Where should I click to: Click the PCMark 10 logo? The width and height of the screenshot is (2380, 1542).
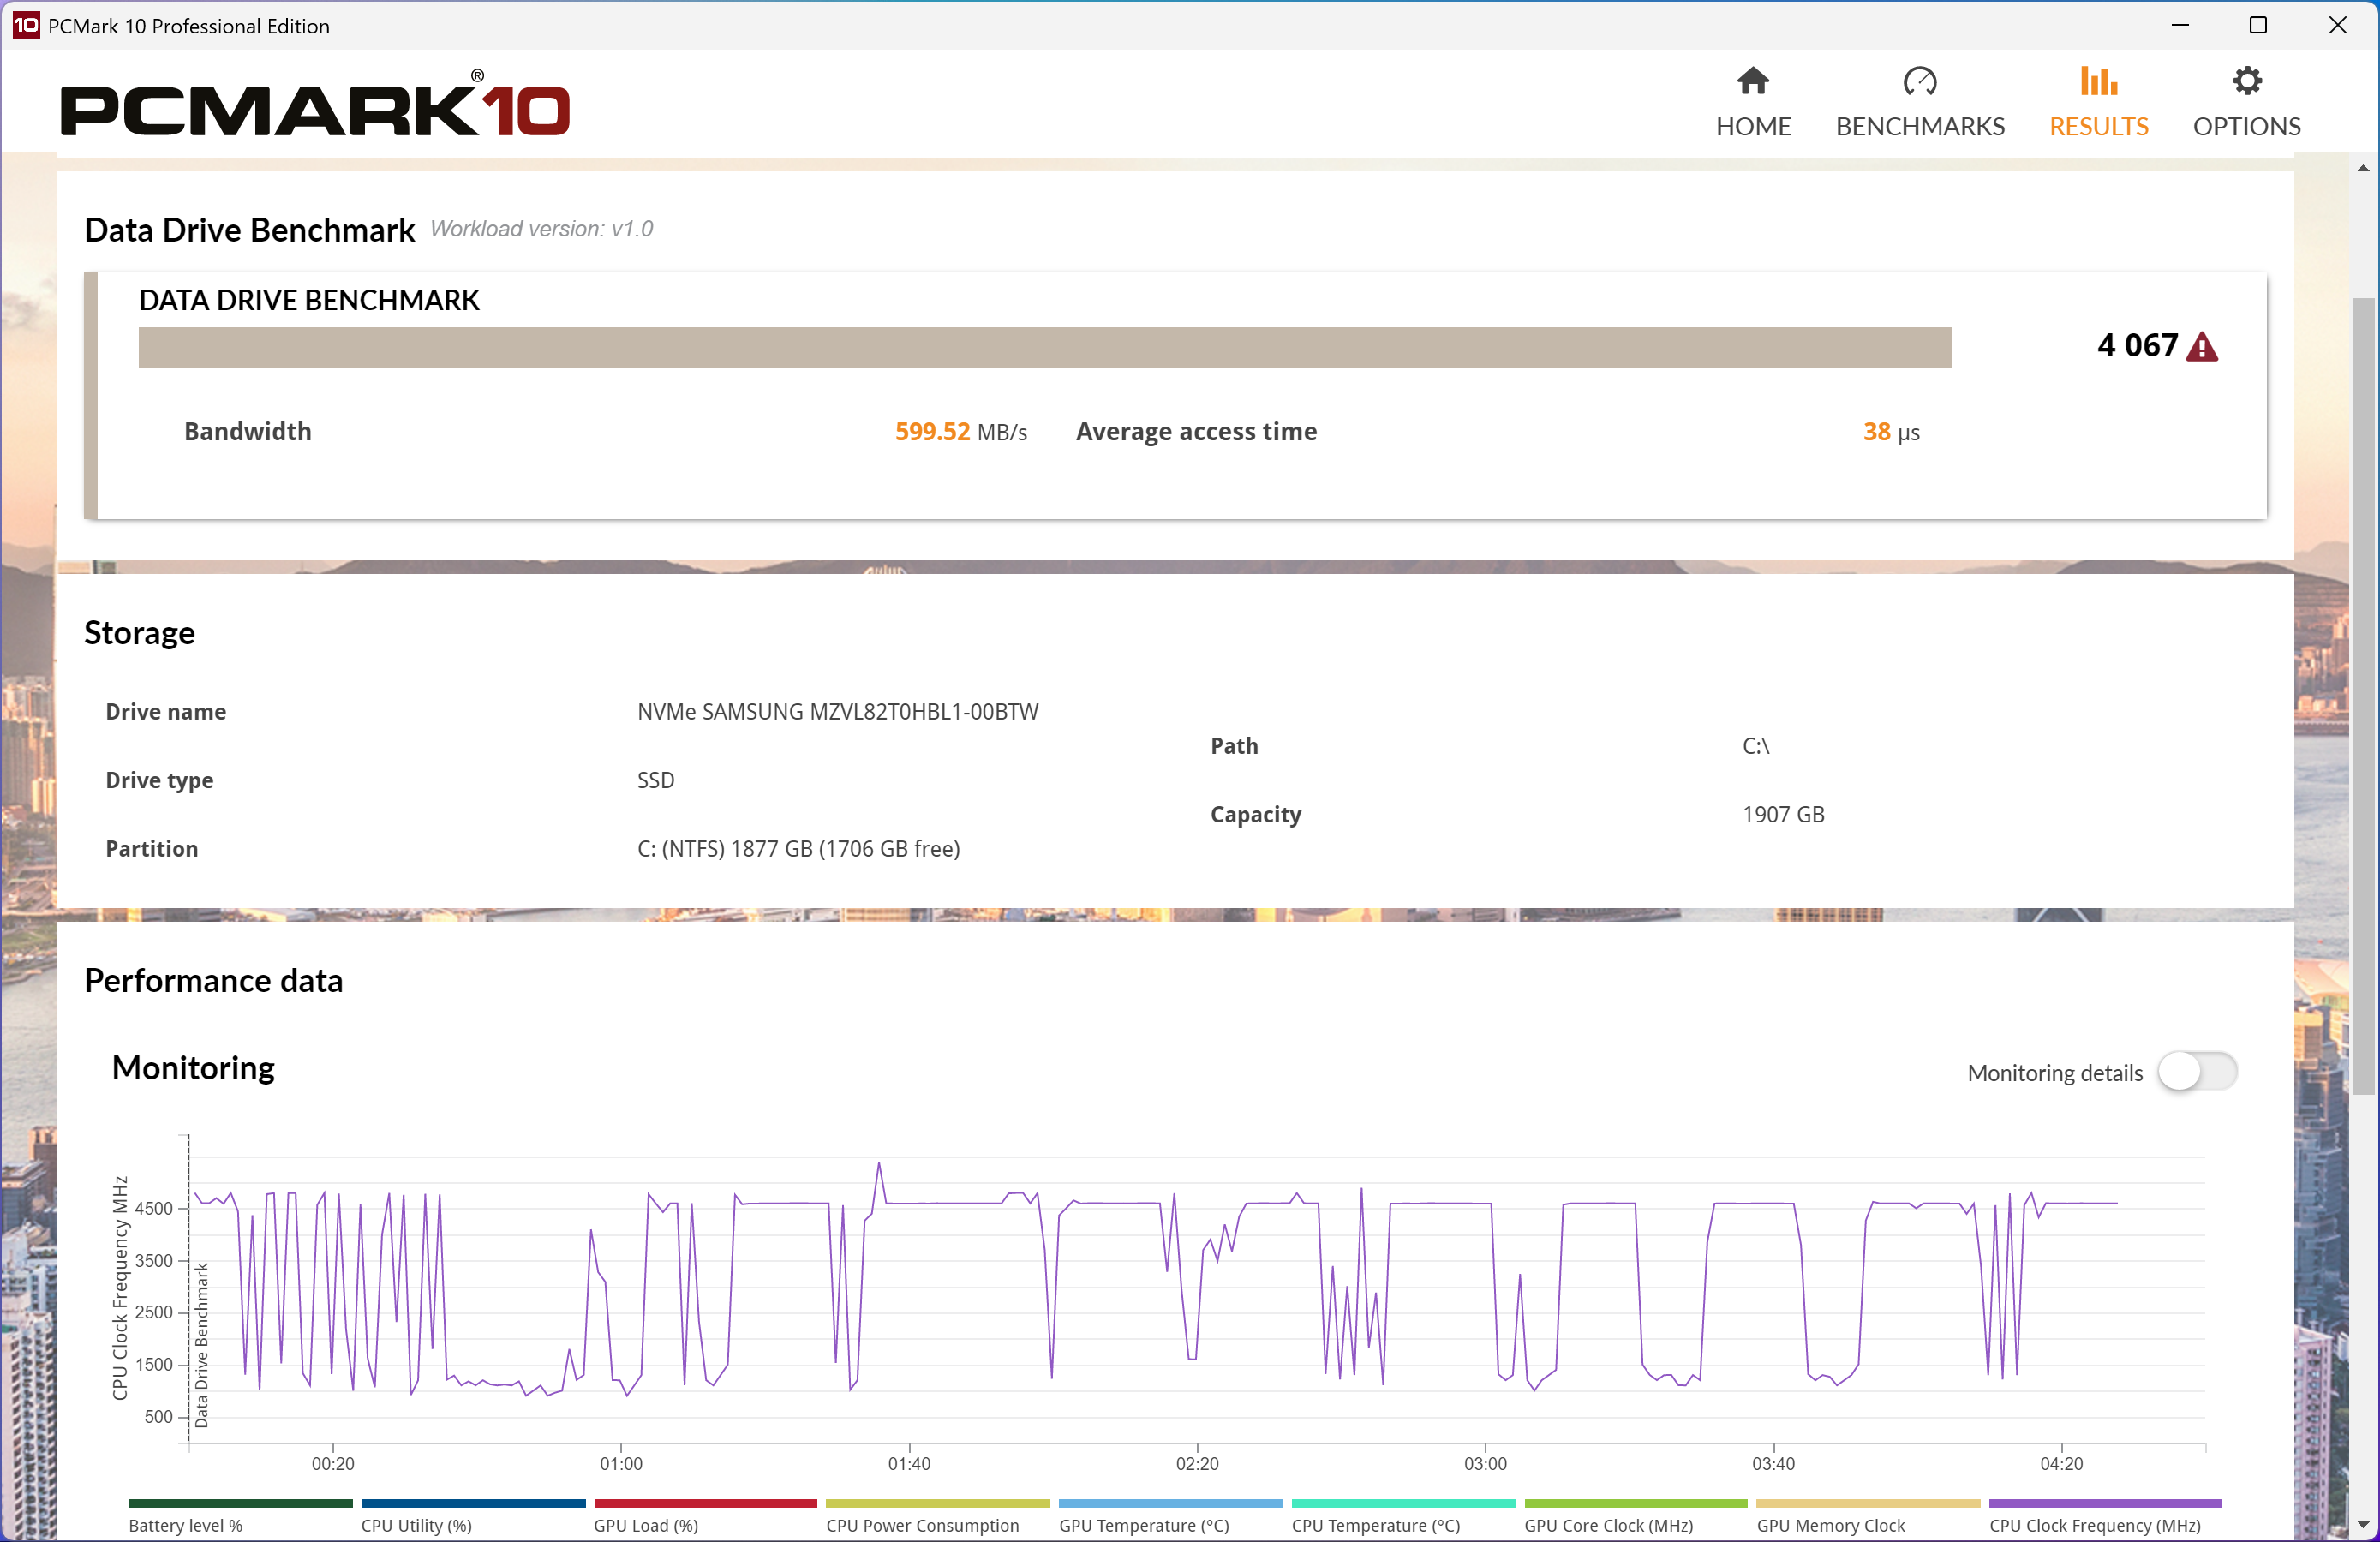point(315,104)
